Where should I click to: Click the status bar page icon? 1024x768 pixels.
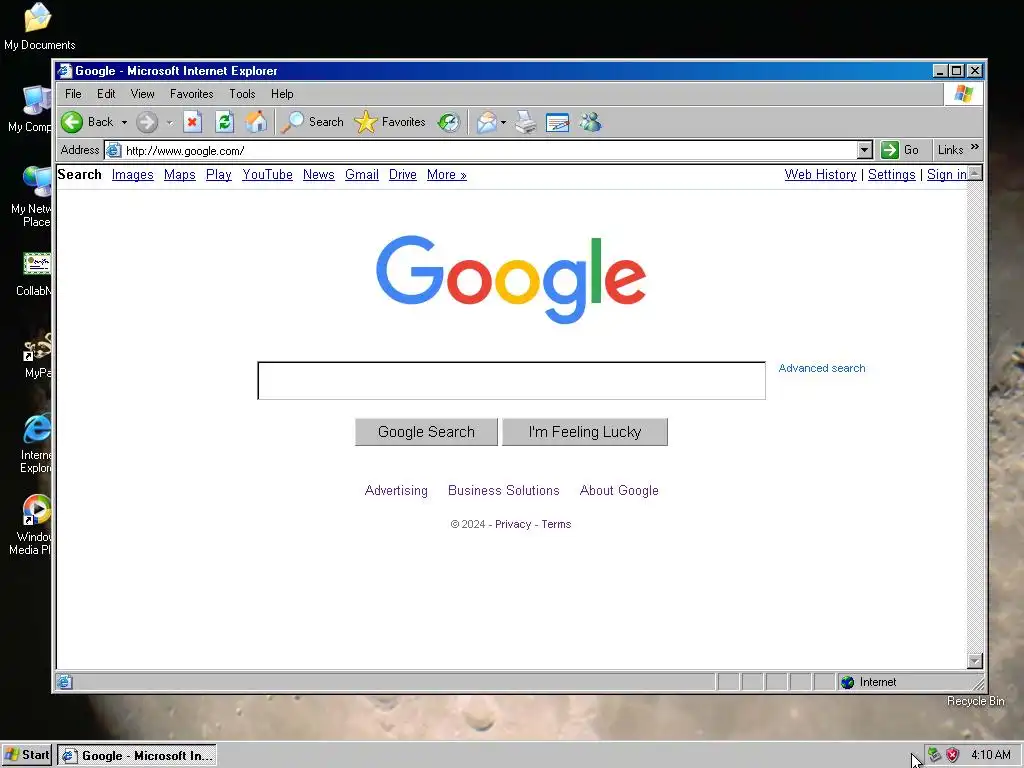coord(64,682)
